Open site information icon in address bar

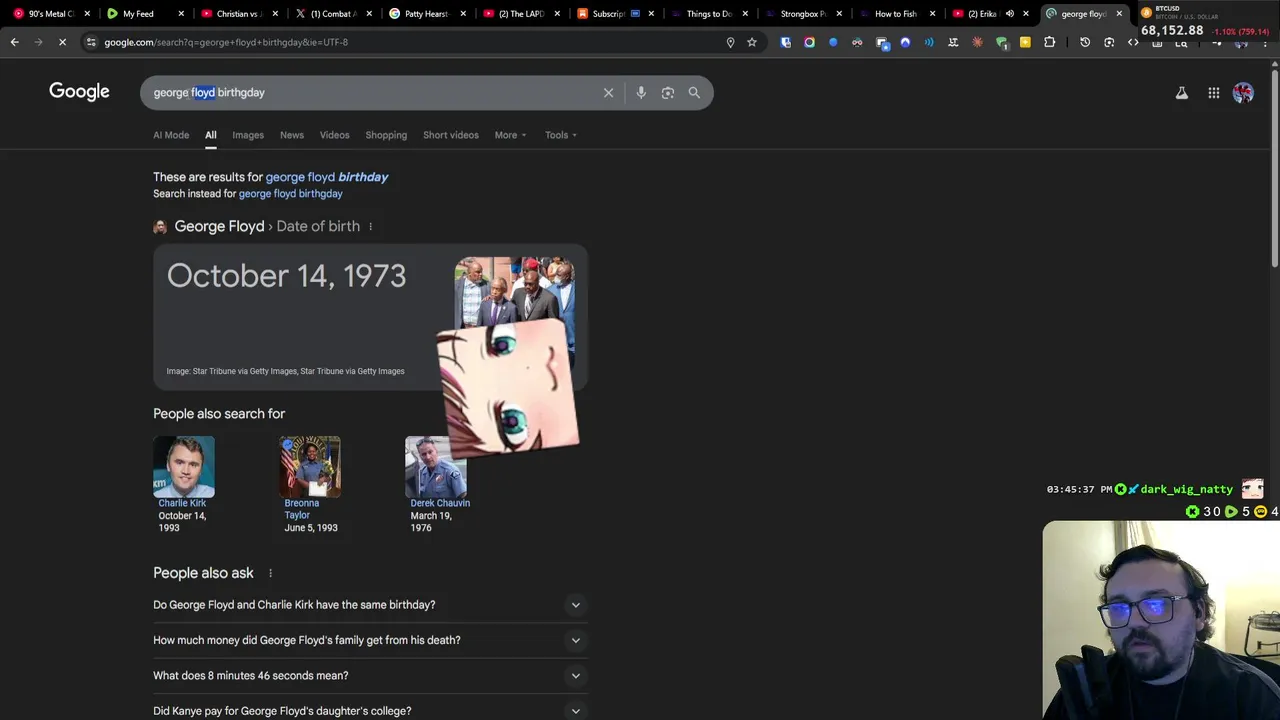[x=91, y=42]
